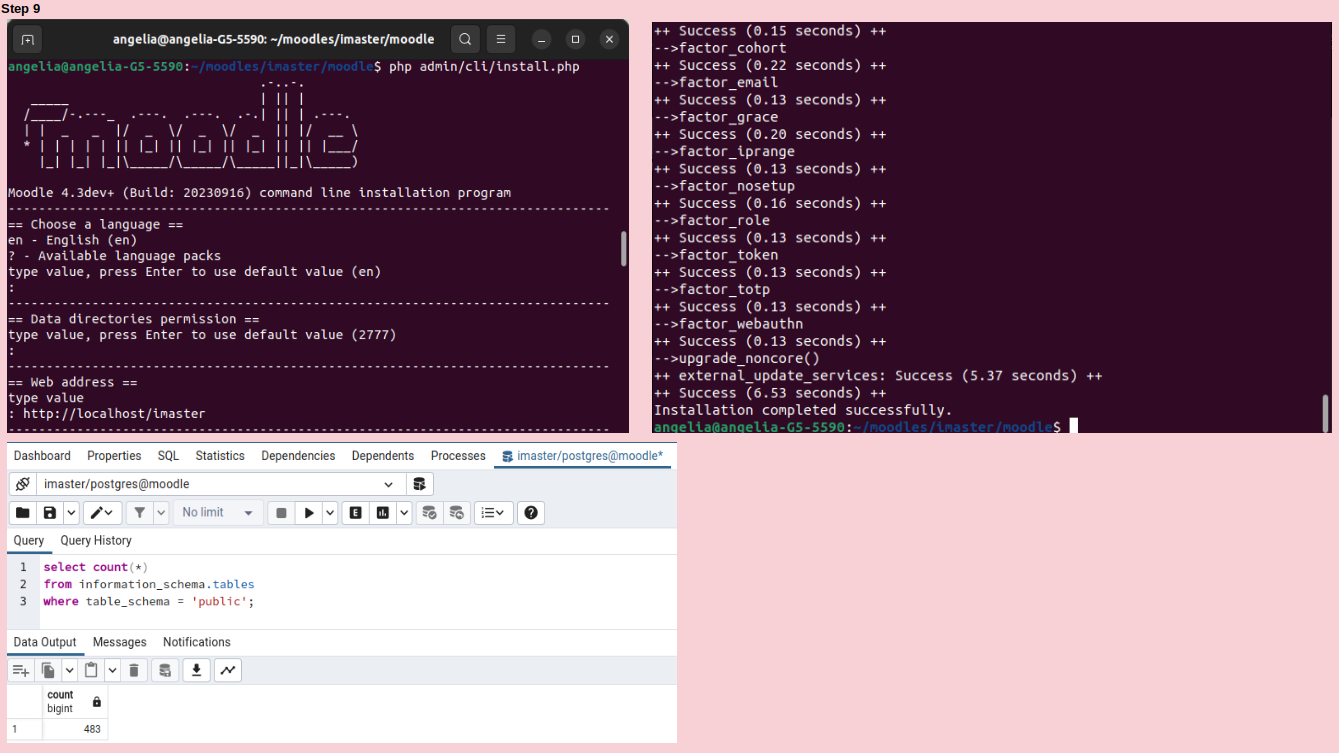Click http://localhost/imaster text in terminal
Screen dimensions: 1339x753
114,414
